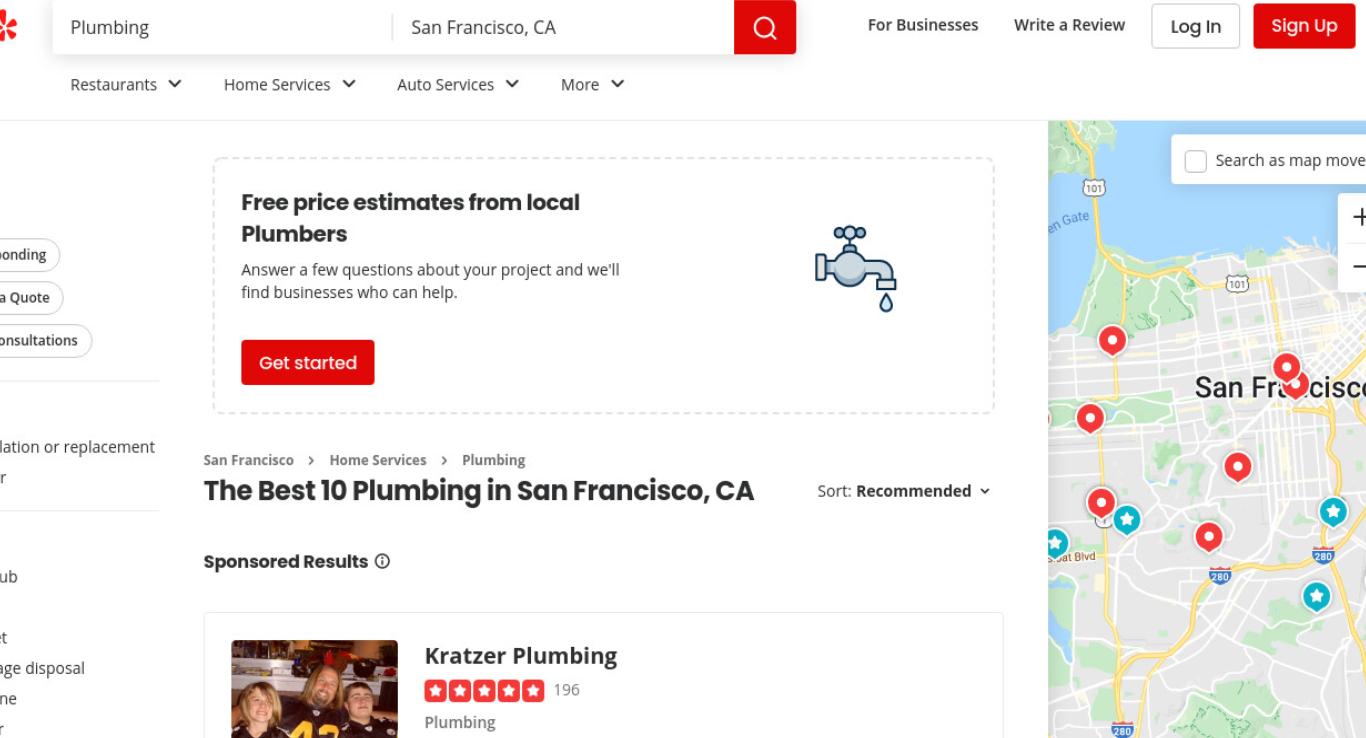The width and height of the screenshot is (1366, 738).
Task: Click the Yelp logo icon
Action: [x=7, y=26]
